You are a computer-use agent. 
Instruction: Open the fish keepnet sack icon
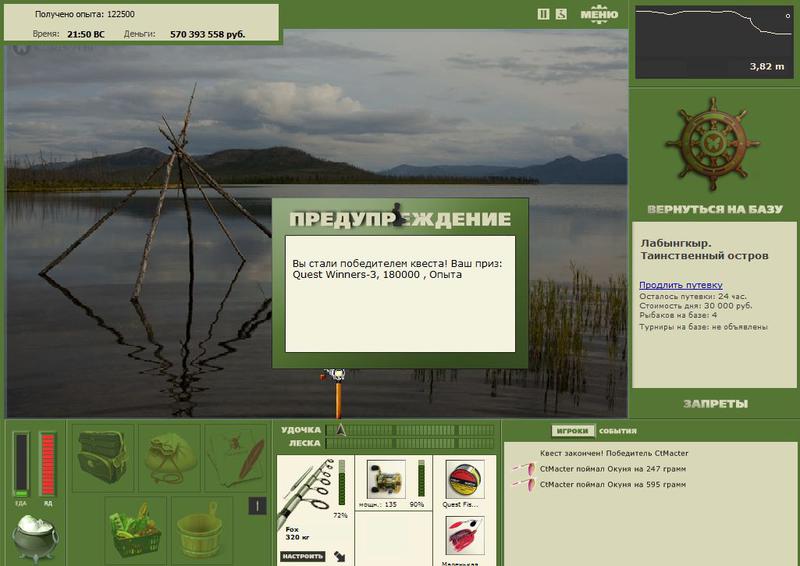[x=169, y=457]
